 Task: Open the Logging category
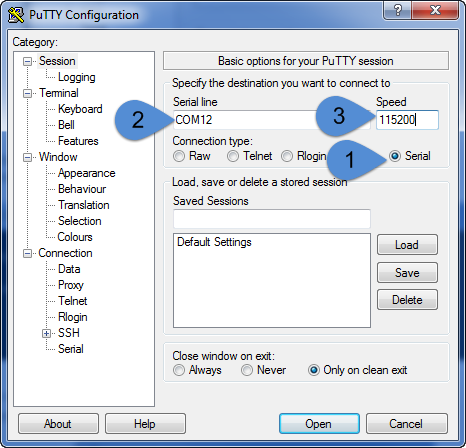77,77
